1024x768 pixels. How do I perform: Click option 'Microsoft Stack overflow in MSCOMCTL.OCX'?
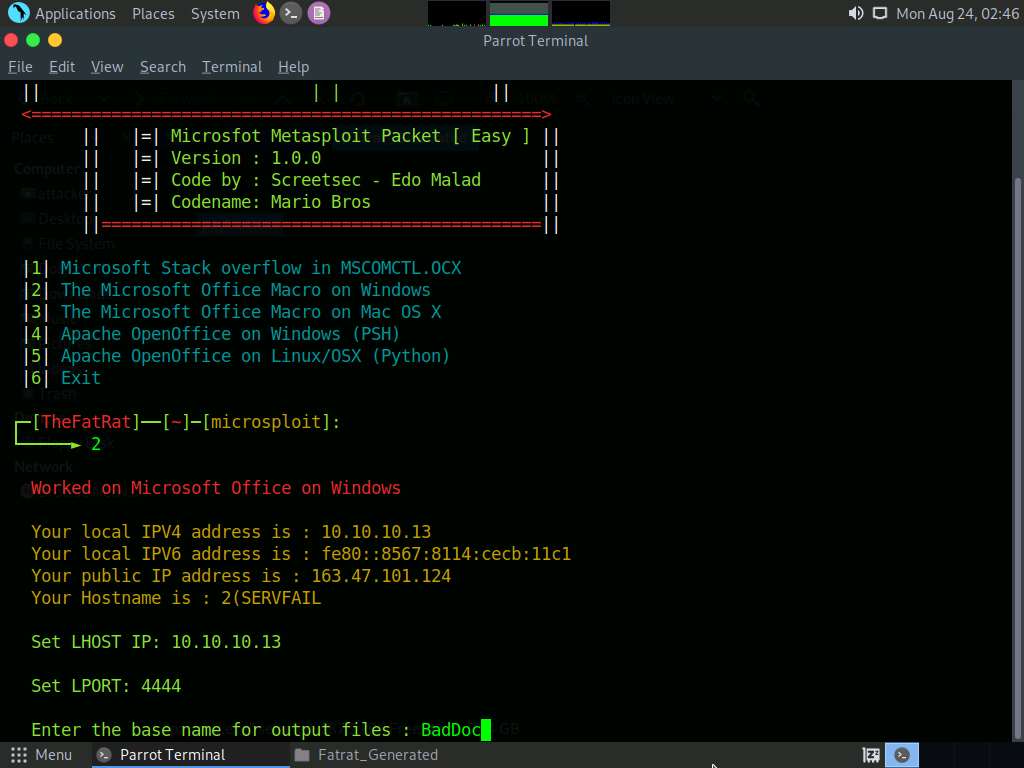click(261, 268)
